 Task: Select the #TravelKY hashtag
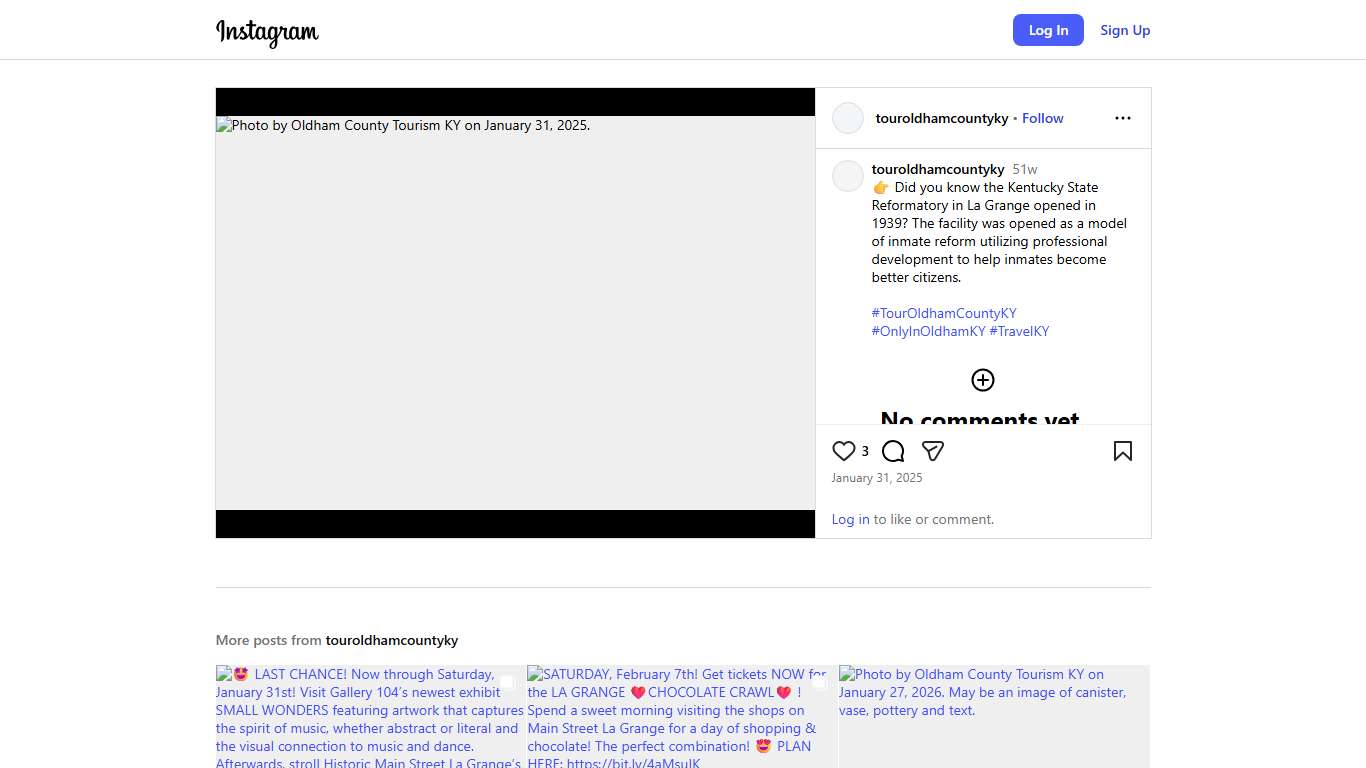pyautogui.click(x=1019, y=331)
